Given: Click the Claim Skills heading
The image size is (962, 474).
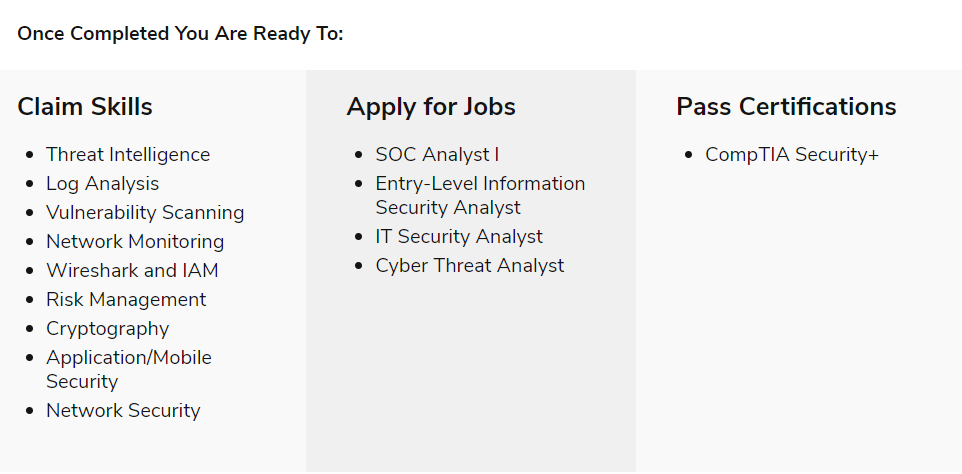Looking at the screenshot, I should (85, 107).
